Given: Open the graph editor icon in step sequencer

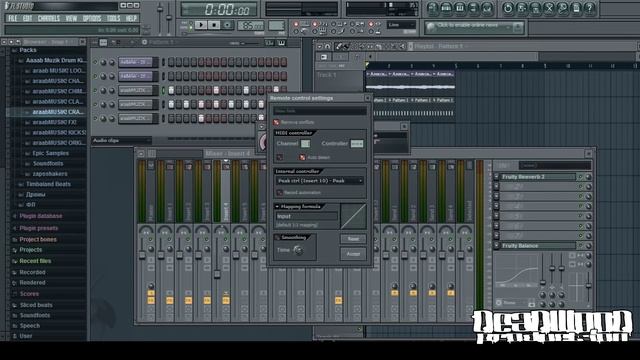Looking at the screenshot, I should [269, 42].
